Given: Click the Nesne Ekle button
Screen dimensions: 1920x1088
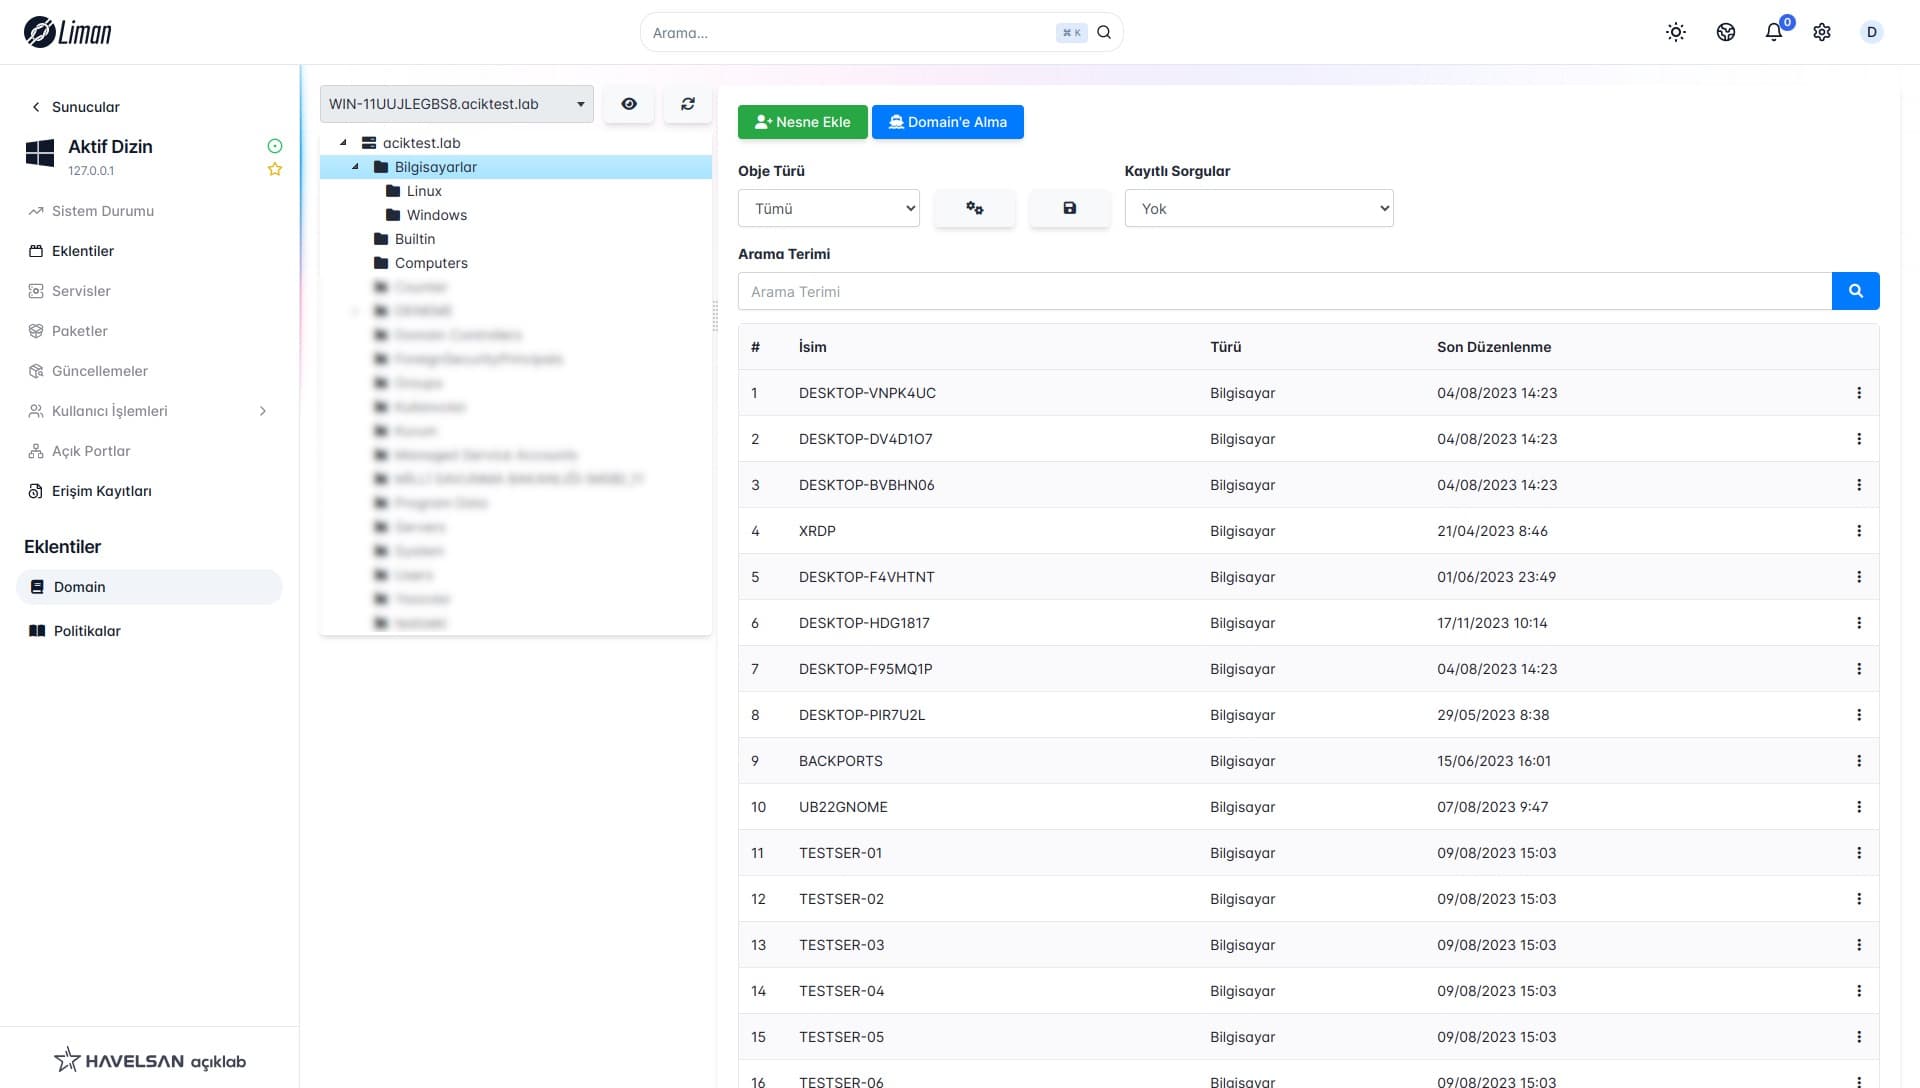Looking at the screenshot, I should coord(802,122).
